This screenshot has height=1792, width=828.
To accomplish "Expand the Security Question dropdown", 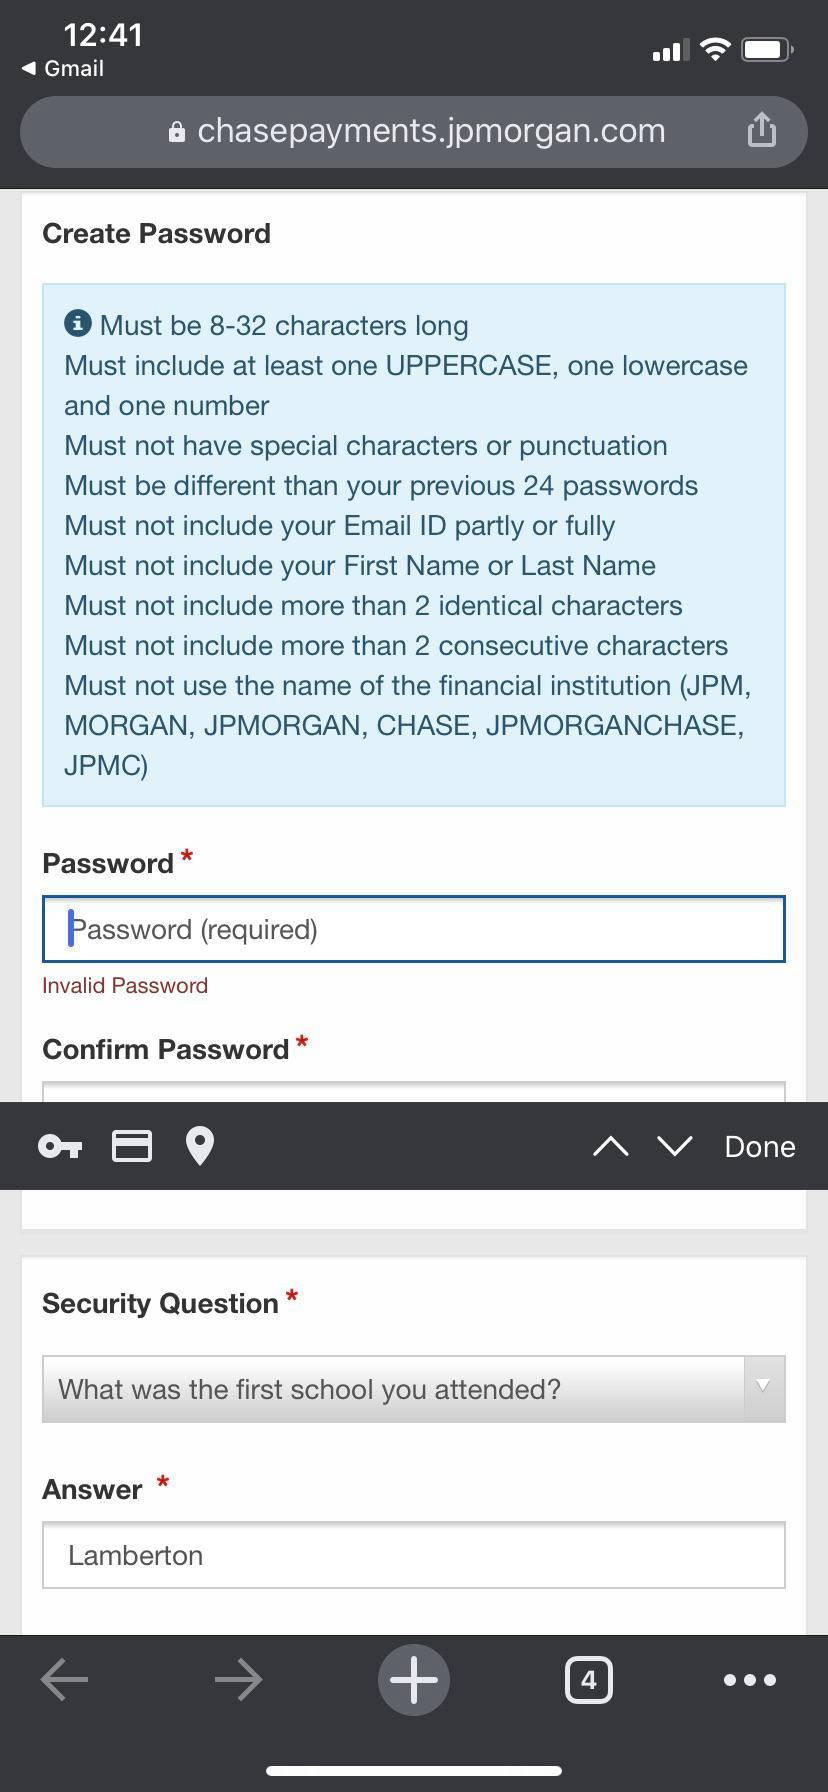I will (x=413, y=1389).
